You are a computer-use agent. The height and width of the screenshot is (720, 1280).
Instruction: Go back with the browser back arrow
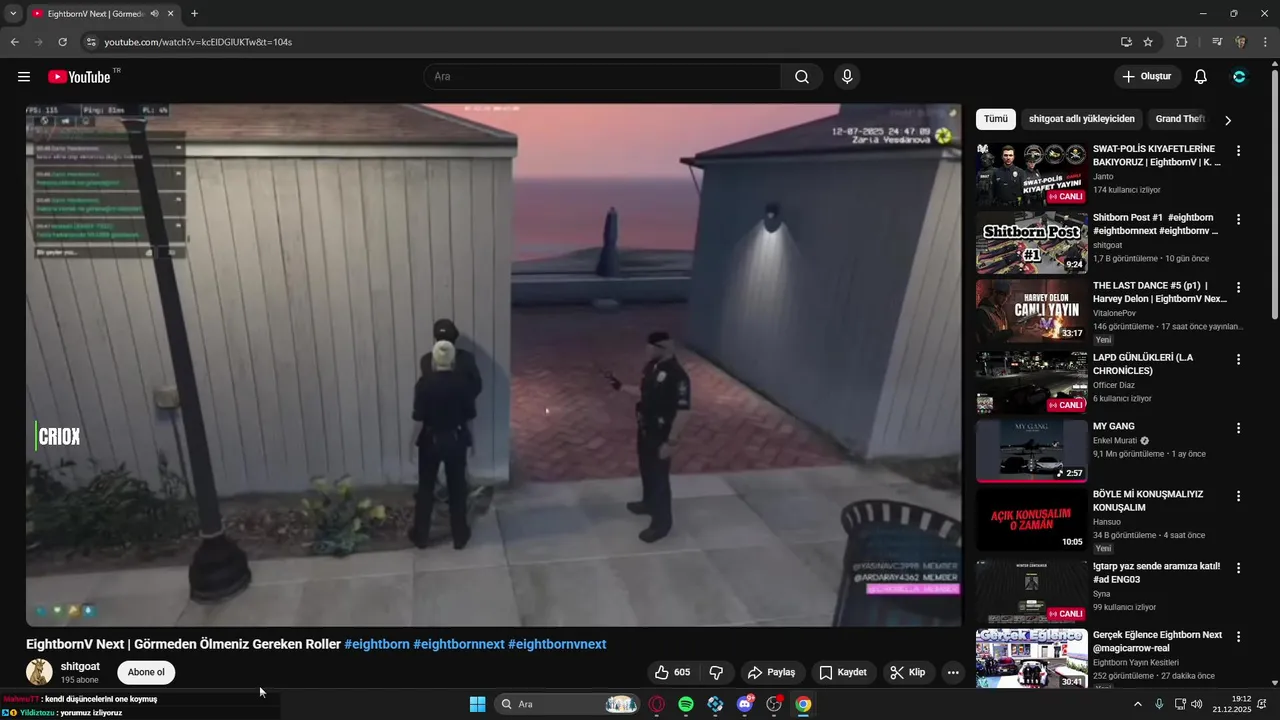(14, 42)
